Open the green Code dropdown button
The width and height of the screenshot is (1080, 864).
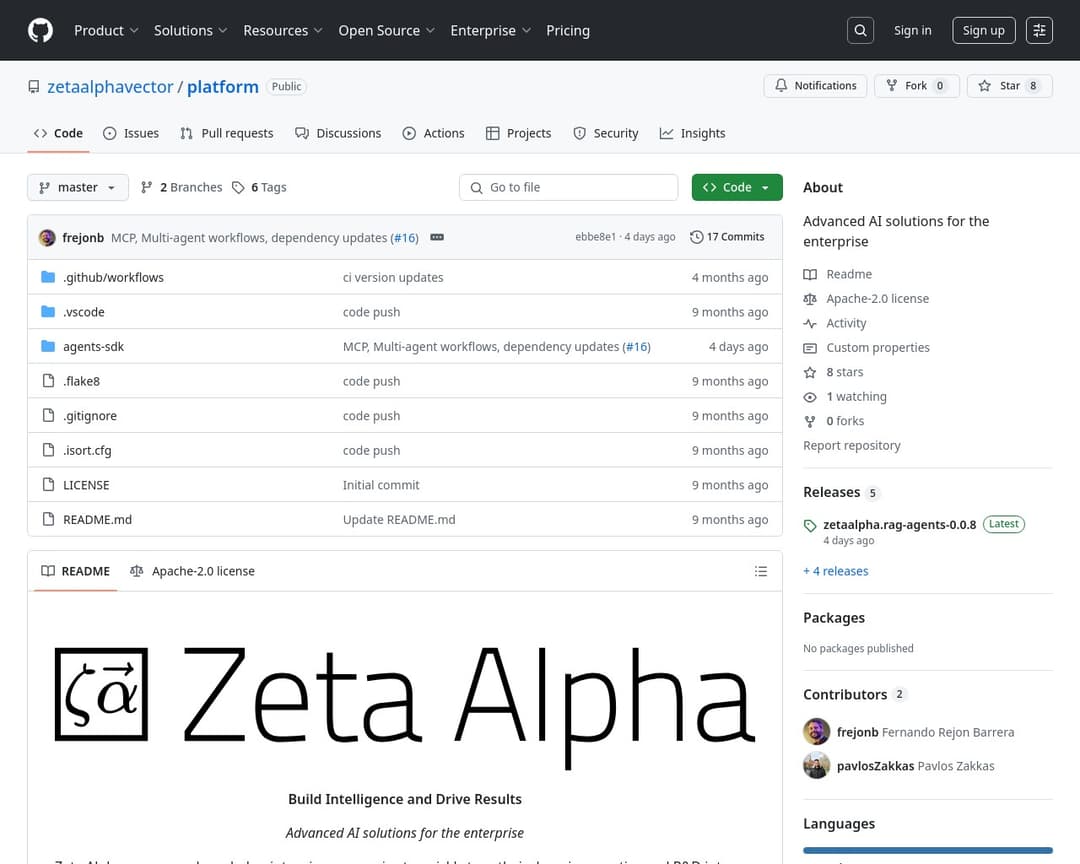pyautogui.click(x=737, y=187)
